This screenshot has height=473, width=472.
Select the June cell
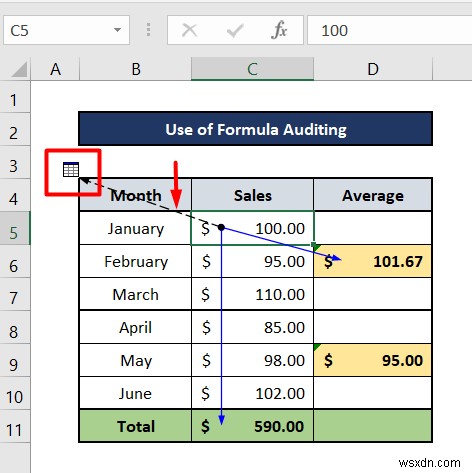pos(136,393)
